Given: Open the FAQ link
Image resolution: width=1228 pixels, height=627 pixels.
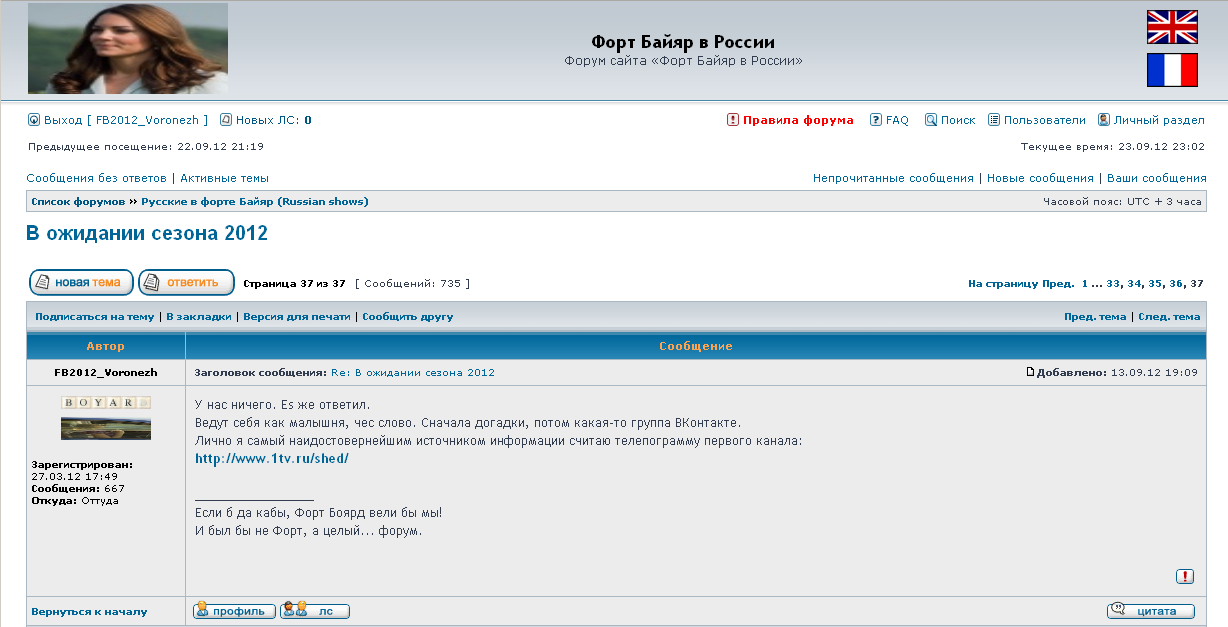Looking at the screenshot, I should click(x=897, y=120).
